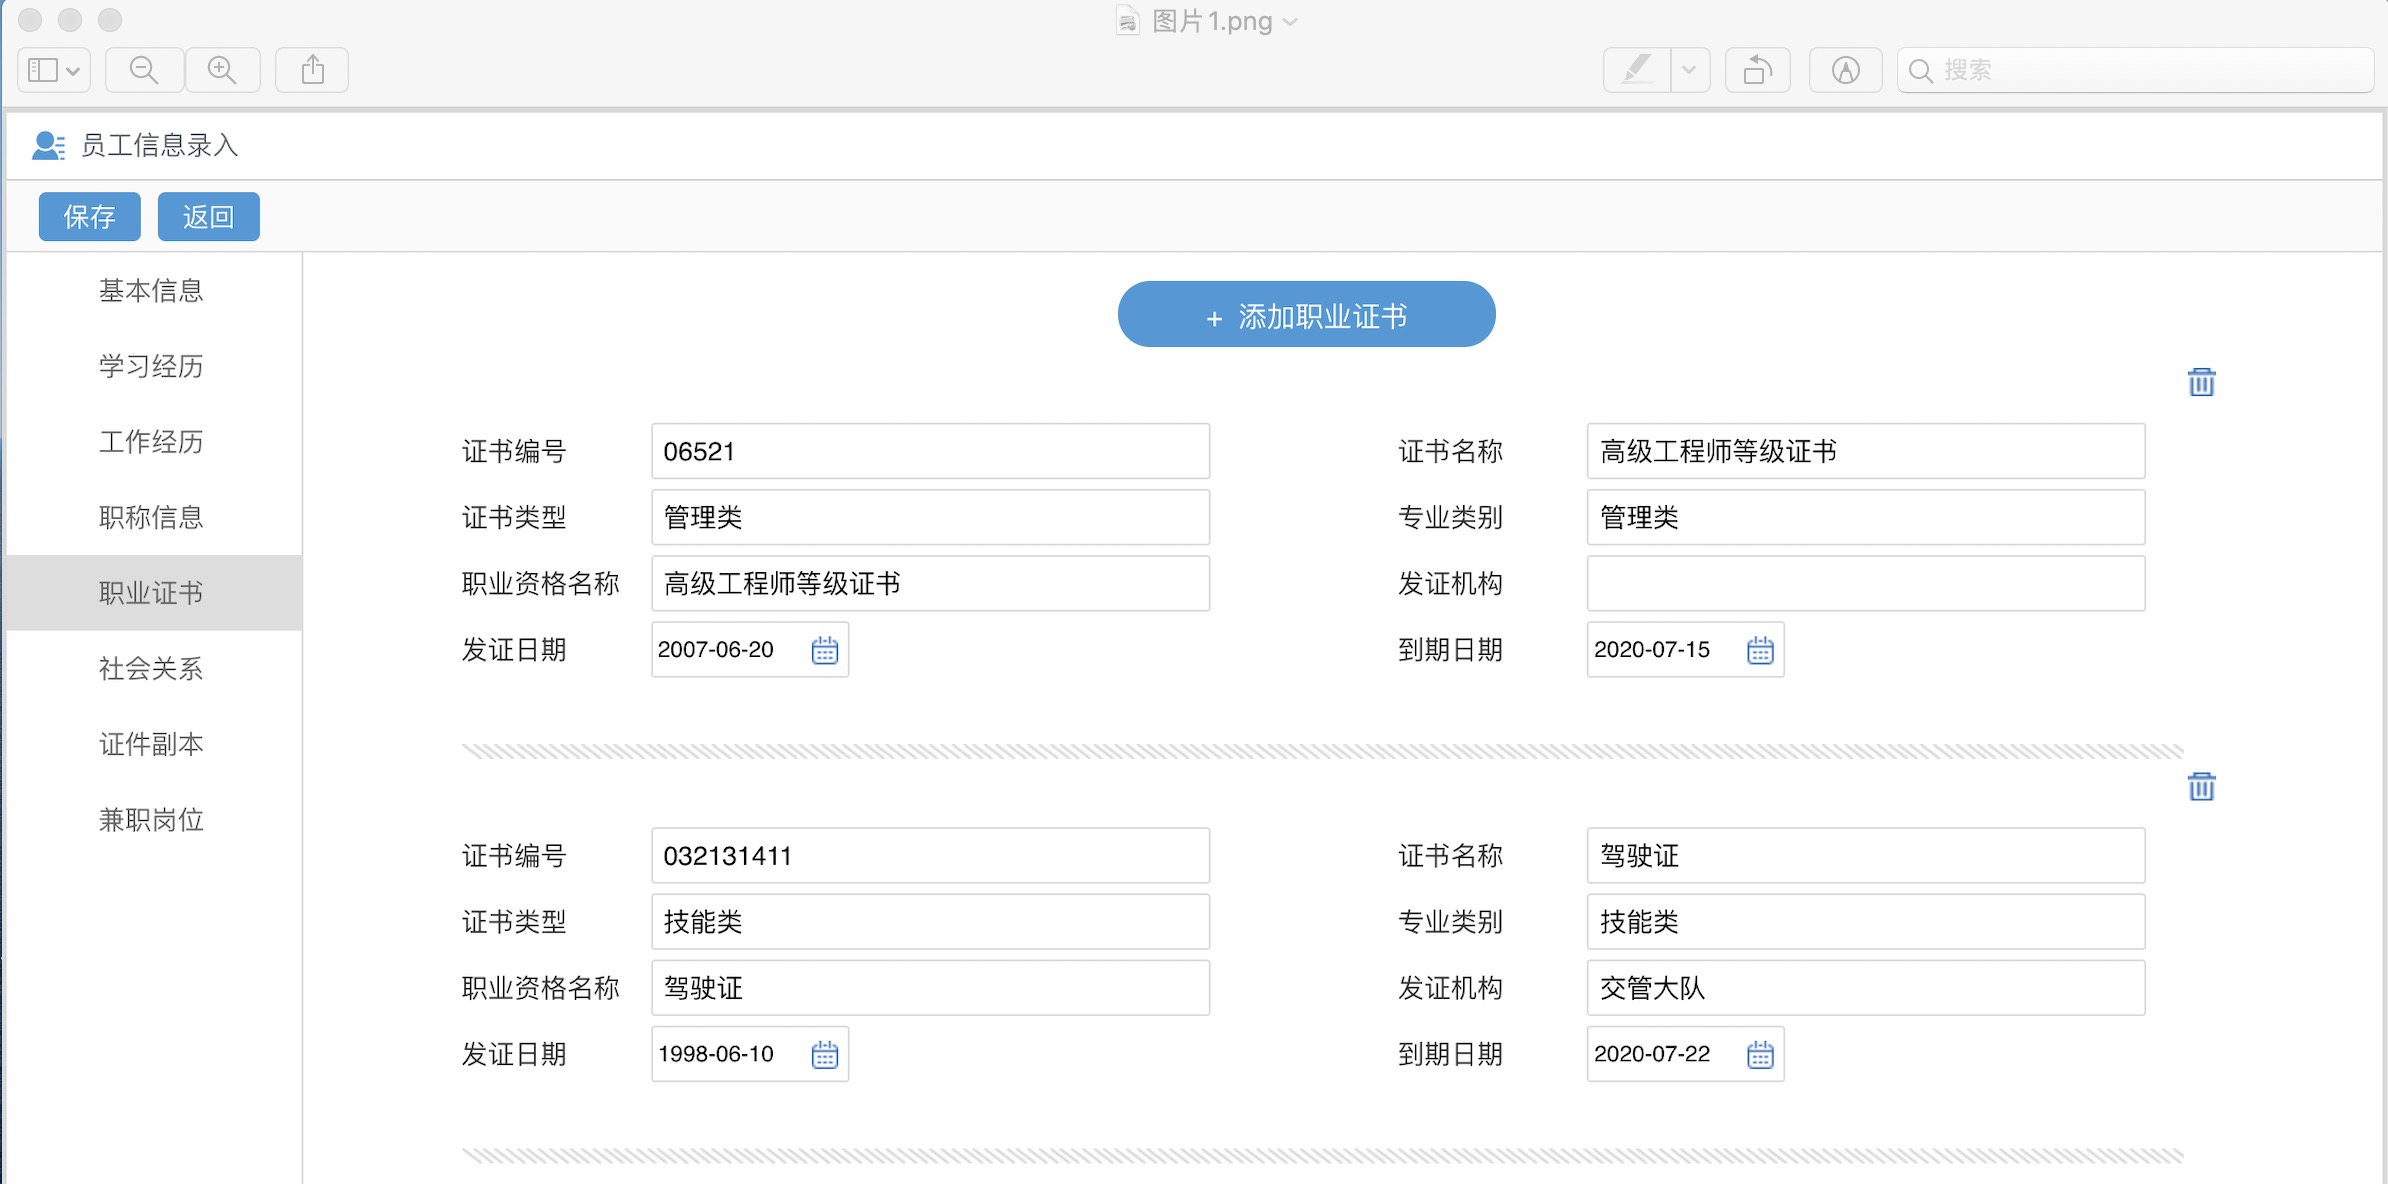Click the zoom out magnifier icon
2388x1184 pixels.
coord(144,70)
